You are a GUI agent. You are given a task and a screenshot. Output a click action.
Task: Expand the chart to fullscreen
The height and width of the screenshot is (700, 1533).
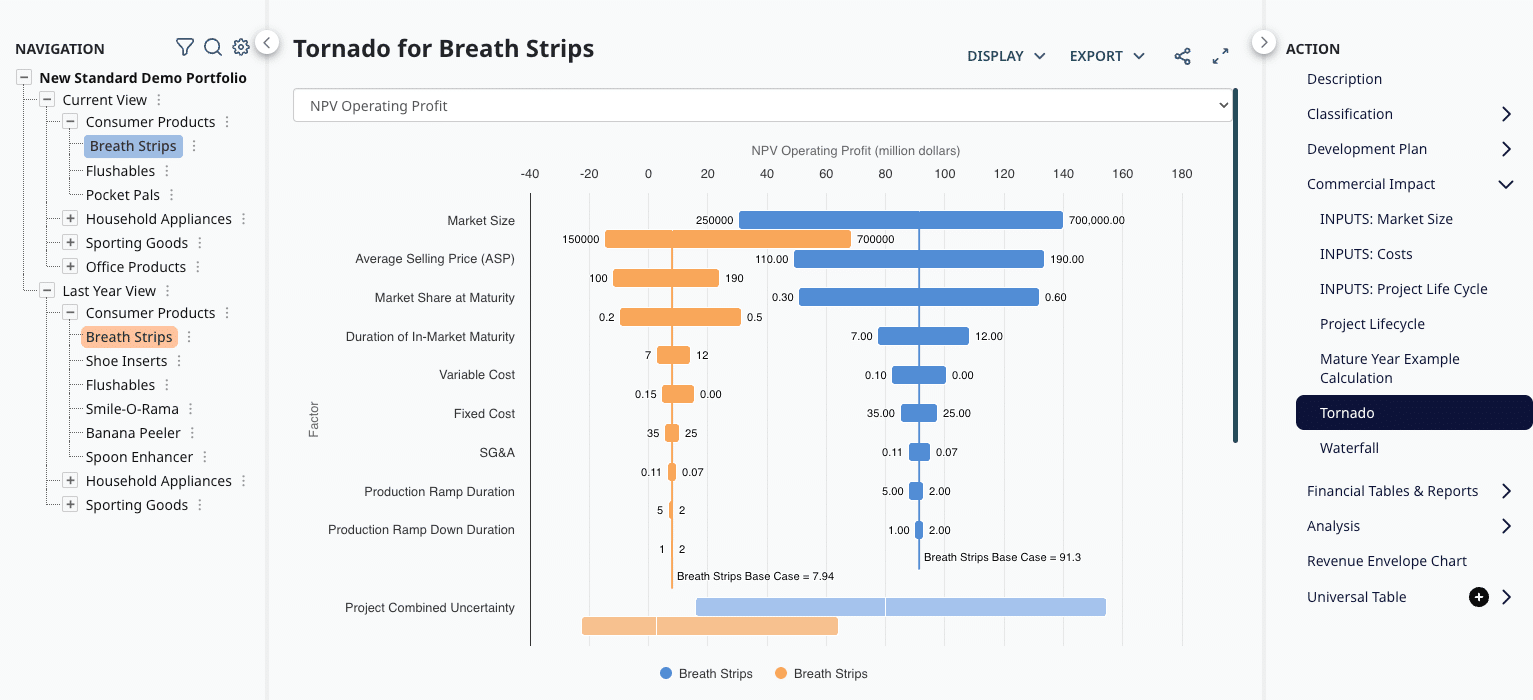pyautogui.click(x=1220, y=56)
